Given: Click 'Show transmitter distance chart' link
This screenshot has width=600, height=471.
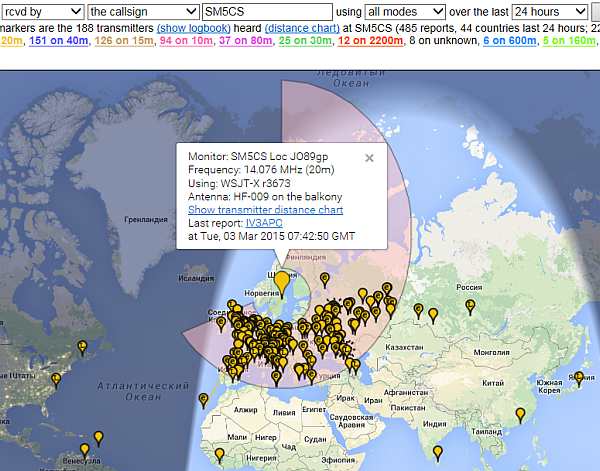Looking at the screenshot, I should click(x=265, y=210).
